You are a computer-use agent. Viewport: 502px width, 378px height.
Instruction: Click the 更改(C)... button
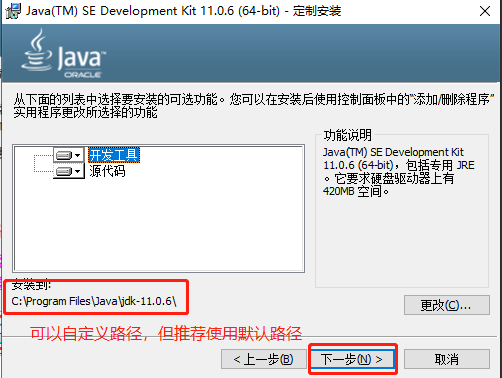click(447, 305)
